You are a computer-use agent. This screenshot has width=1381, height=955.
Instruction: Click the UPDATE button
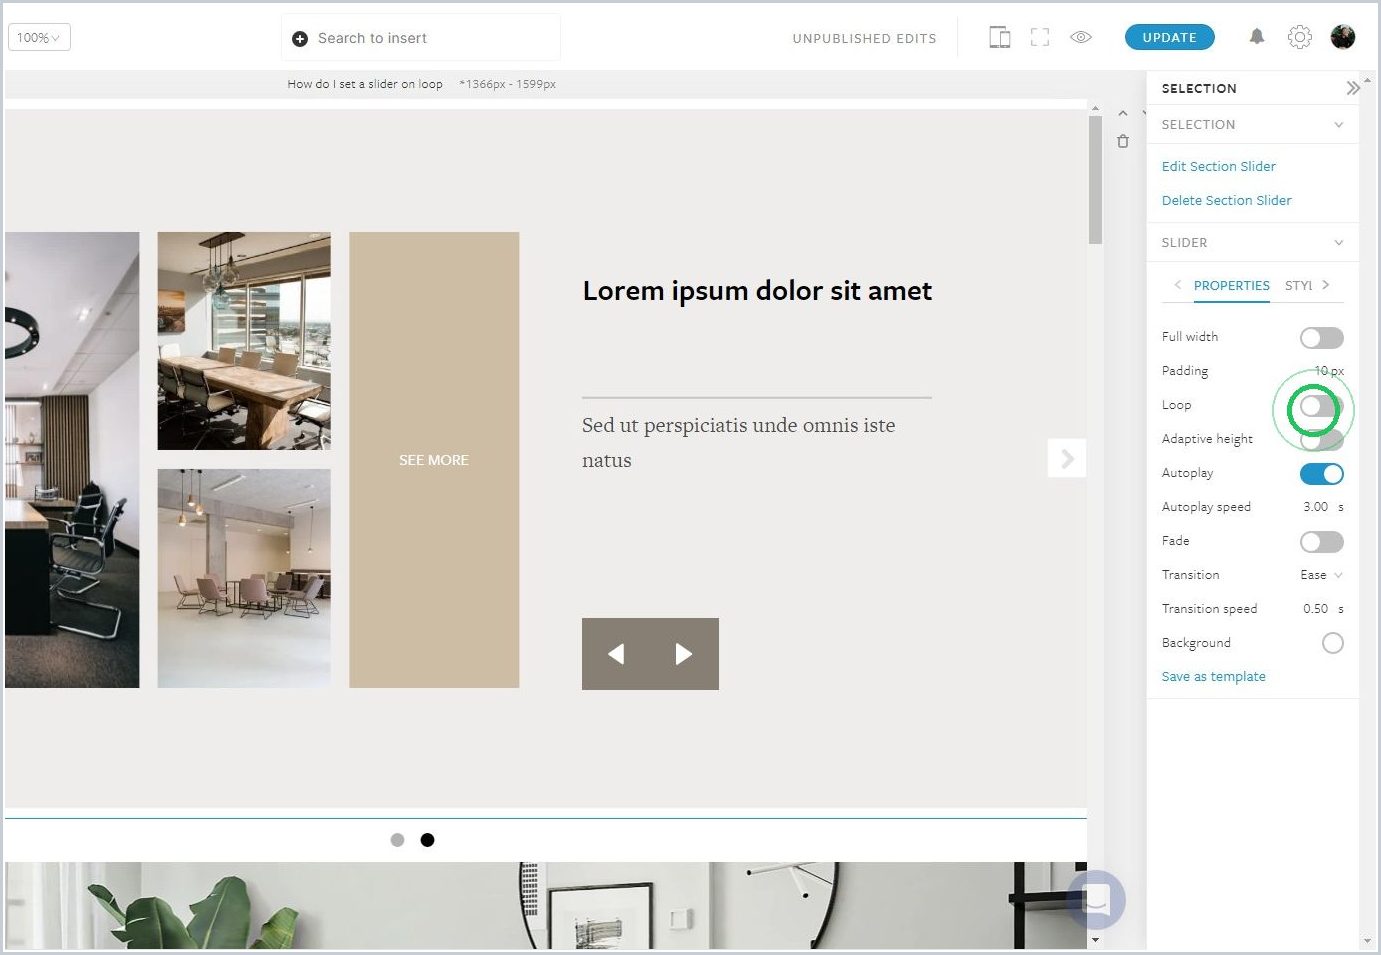[x=1170, y=38]
